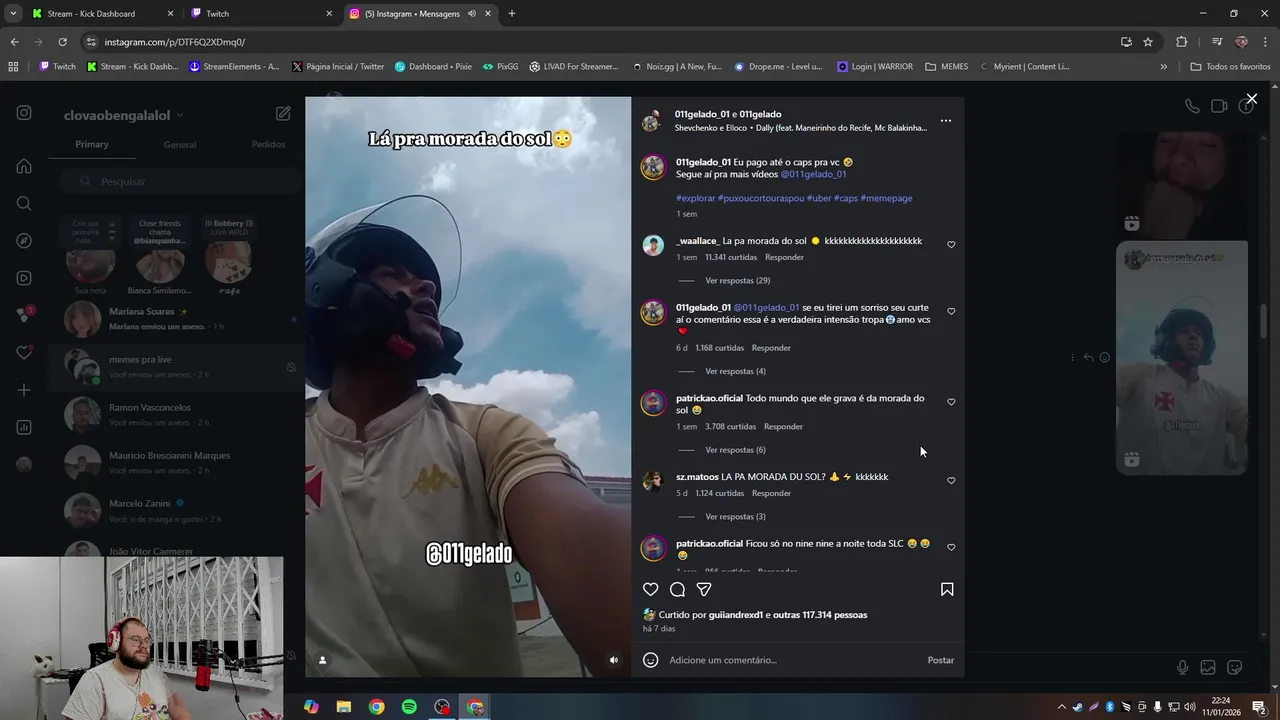Start audio call phone icon in chat

pos(1192,106)
